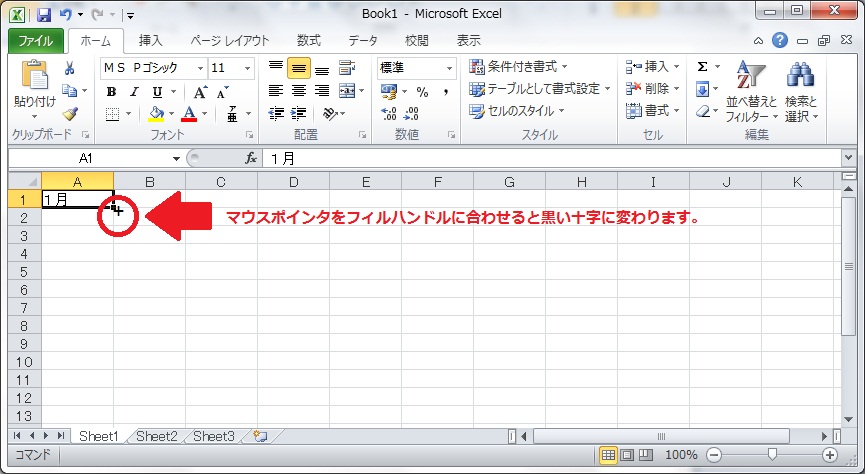Switch to 数式 ribbon tab
Viewport: 865px width, 474px height.
click(309, 40)
